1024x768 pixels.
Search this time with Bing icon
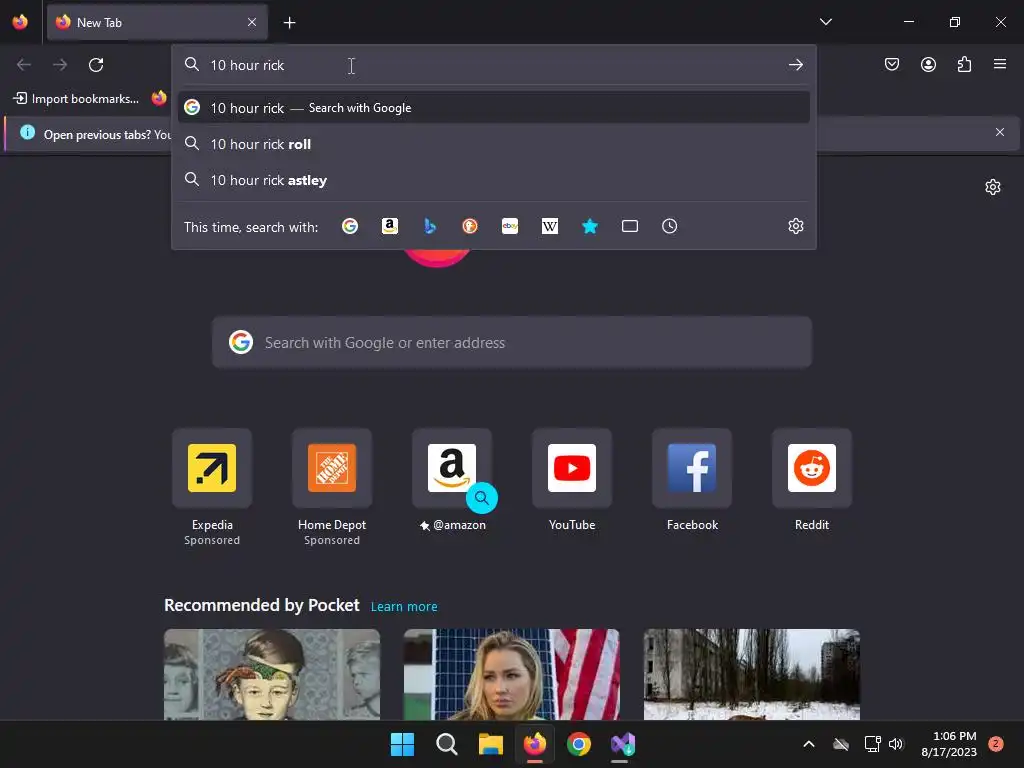(x=430, y=226)
